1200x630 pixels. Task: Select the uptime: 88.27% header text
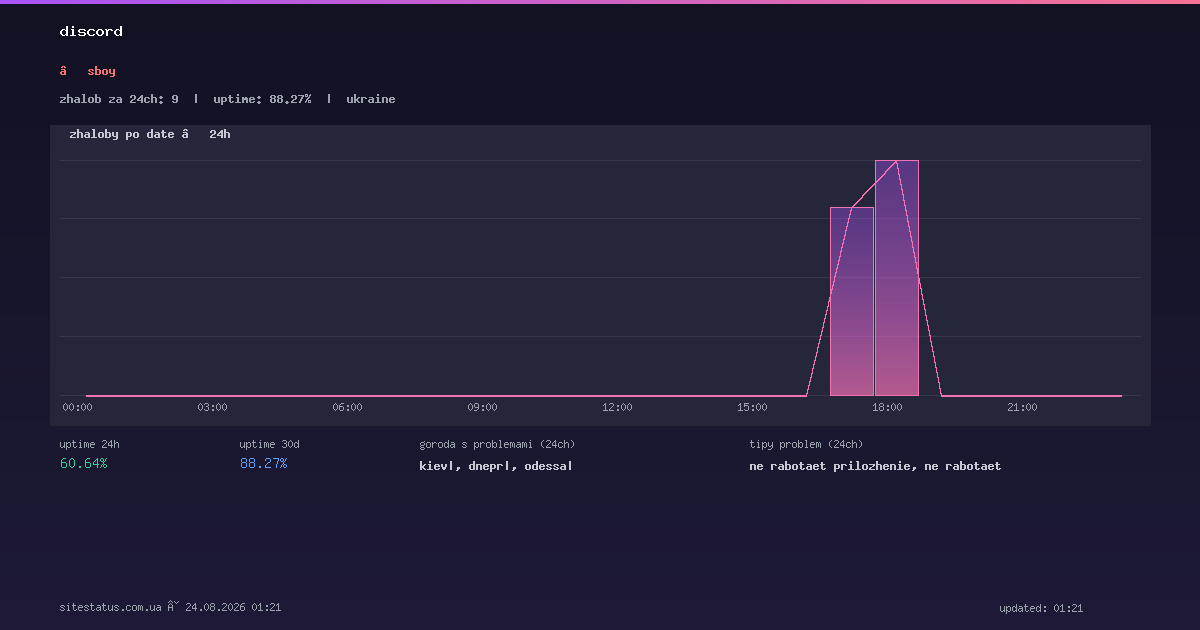[x=262, y=99]
